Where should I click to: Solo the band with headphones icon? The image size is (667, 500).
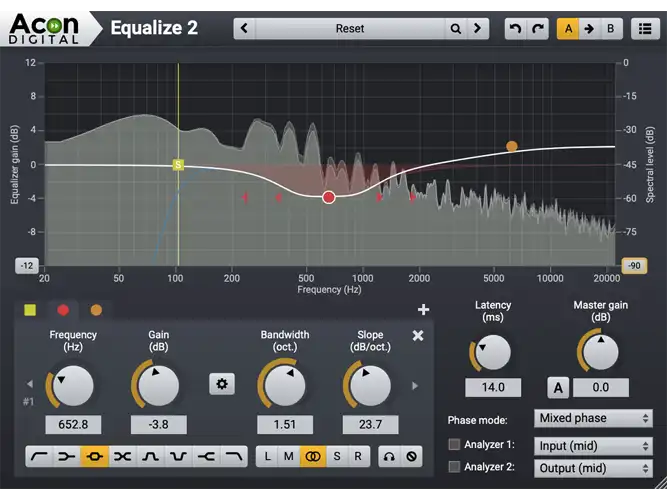pyautogui.click(x=389, y=457)
